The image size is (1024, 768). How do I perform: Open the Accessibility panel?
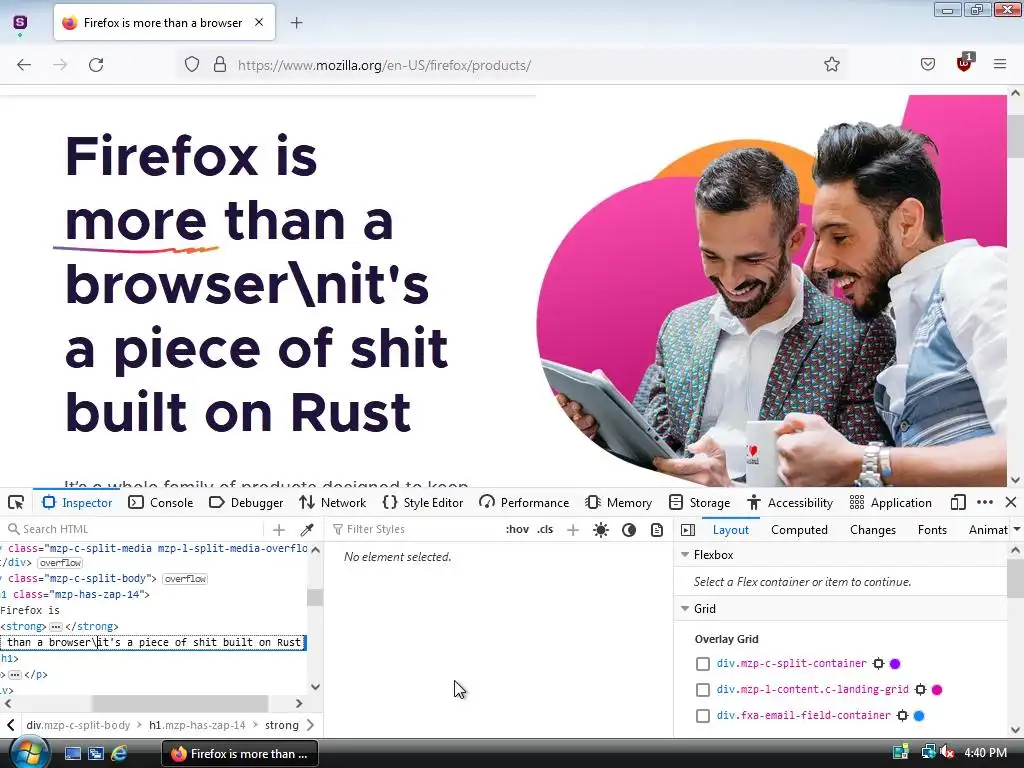pyautogui.click(x=790, y=502)
